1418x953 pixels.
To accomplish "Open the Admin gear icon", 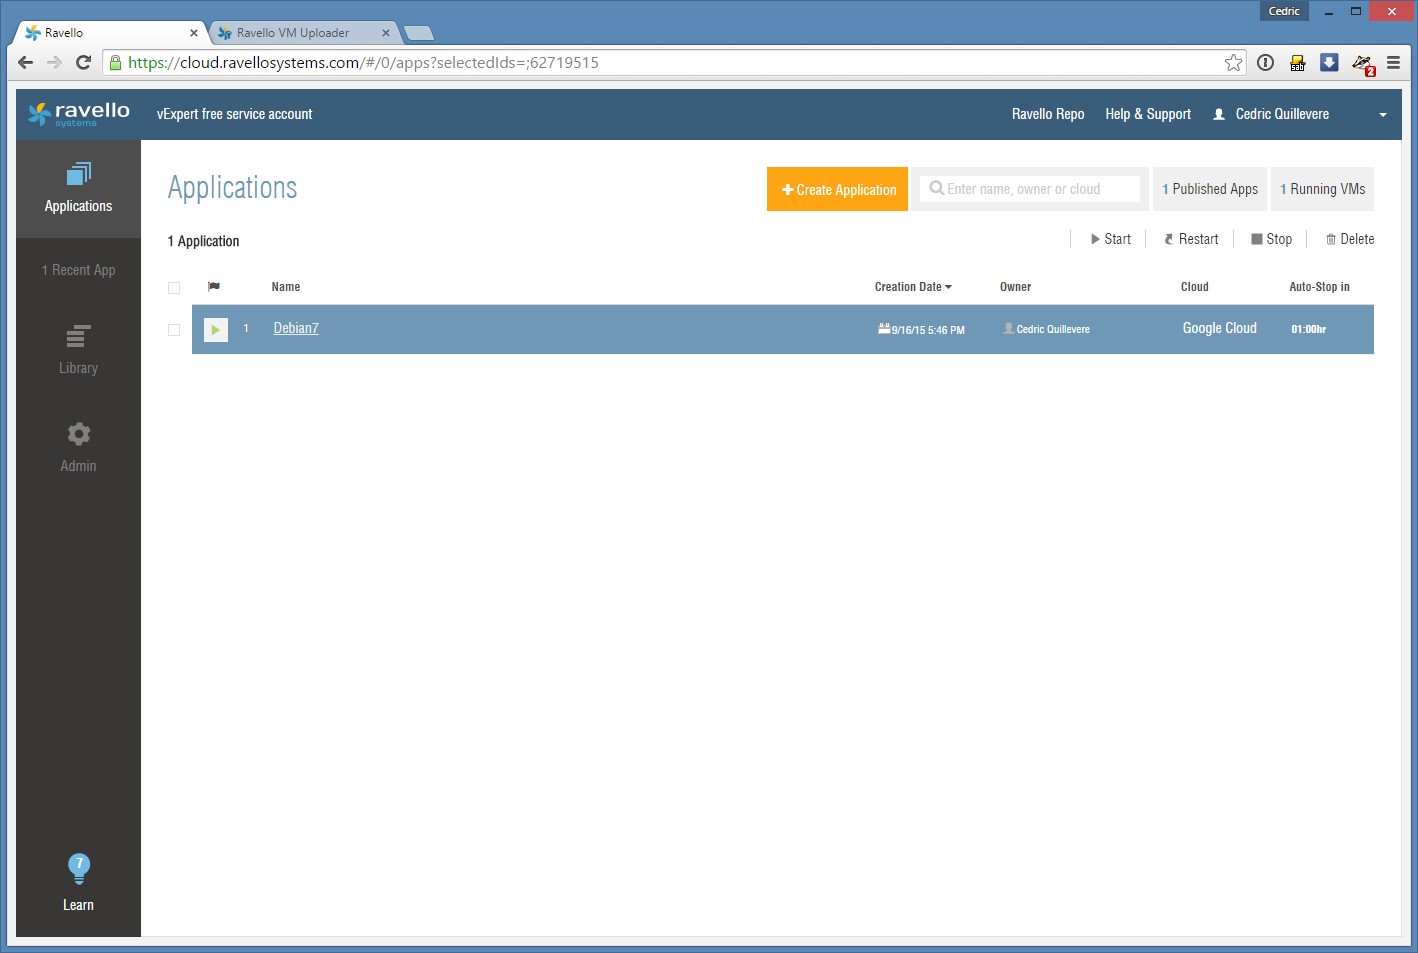I will tap(78, 435).
